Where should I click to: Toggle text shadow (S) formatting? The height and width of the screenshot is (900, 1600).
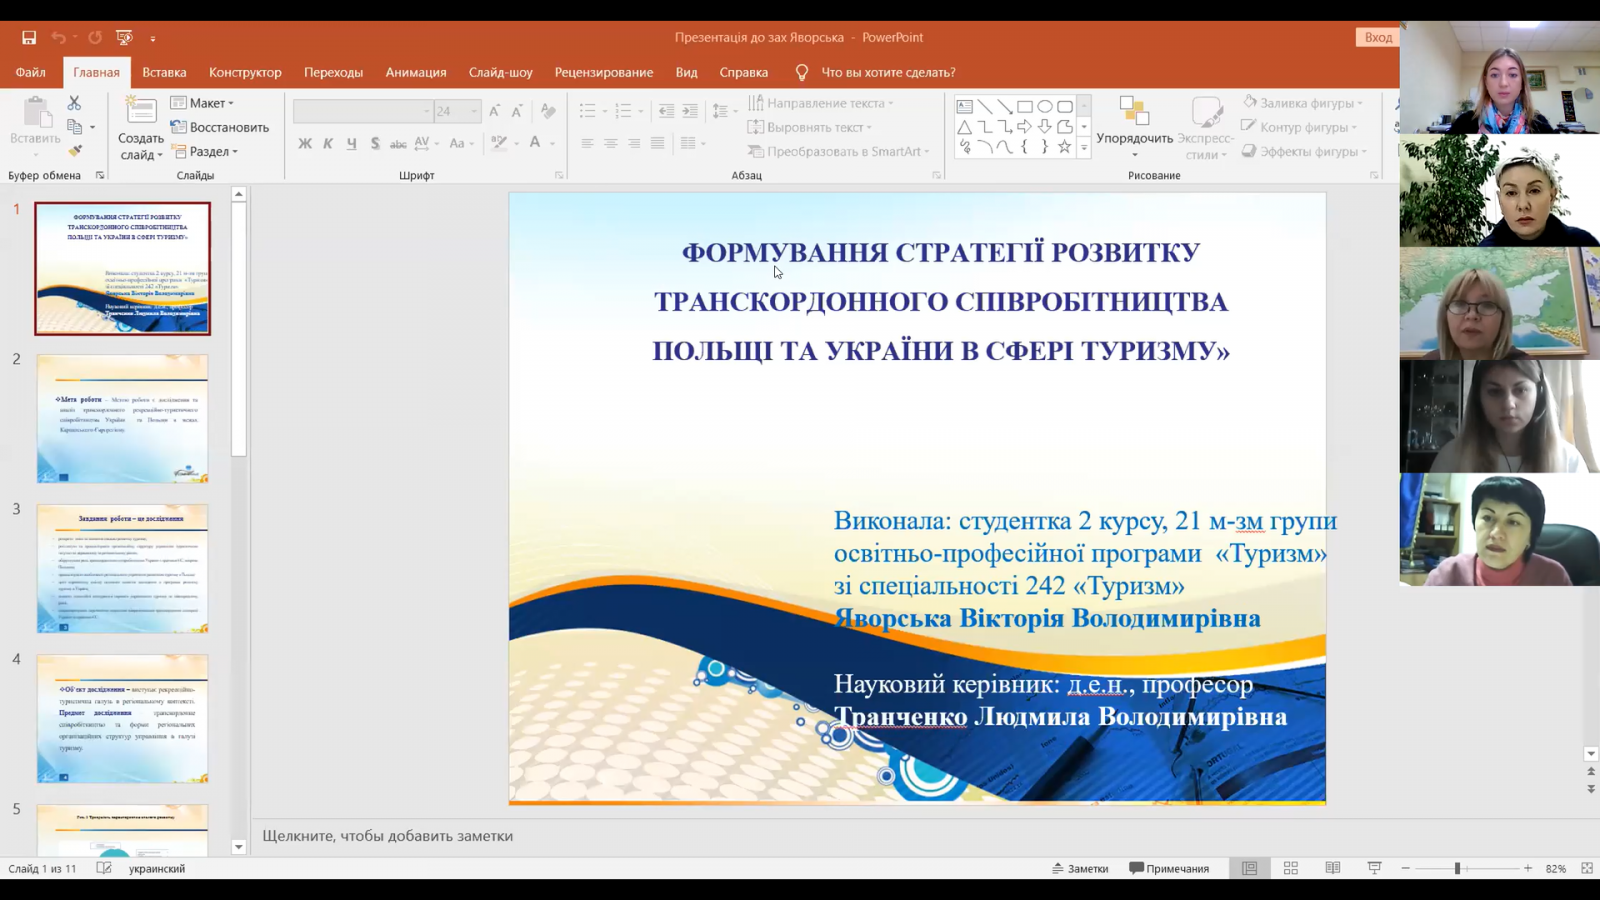pyautogui.click(x=375, y=144)
